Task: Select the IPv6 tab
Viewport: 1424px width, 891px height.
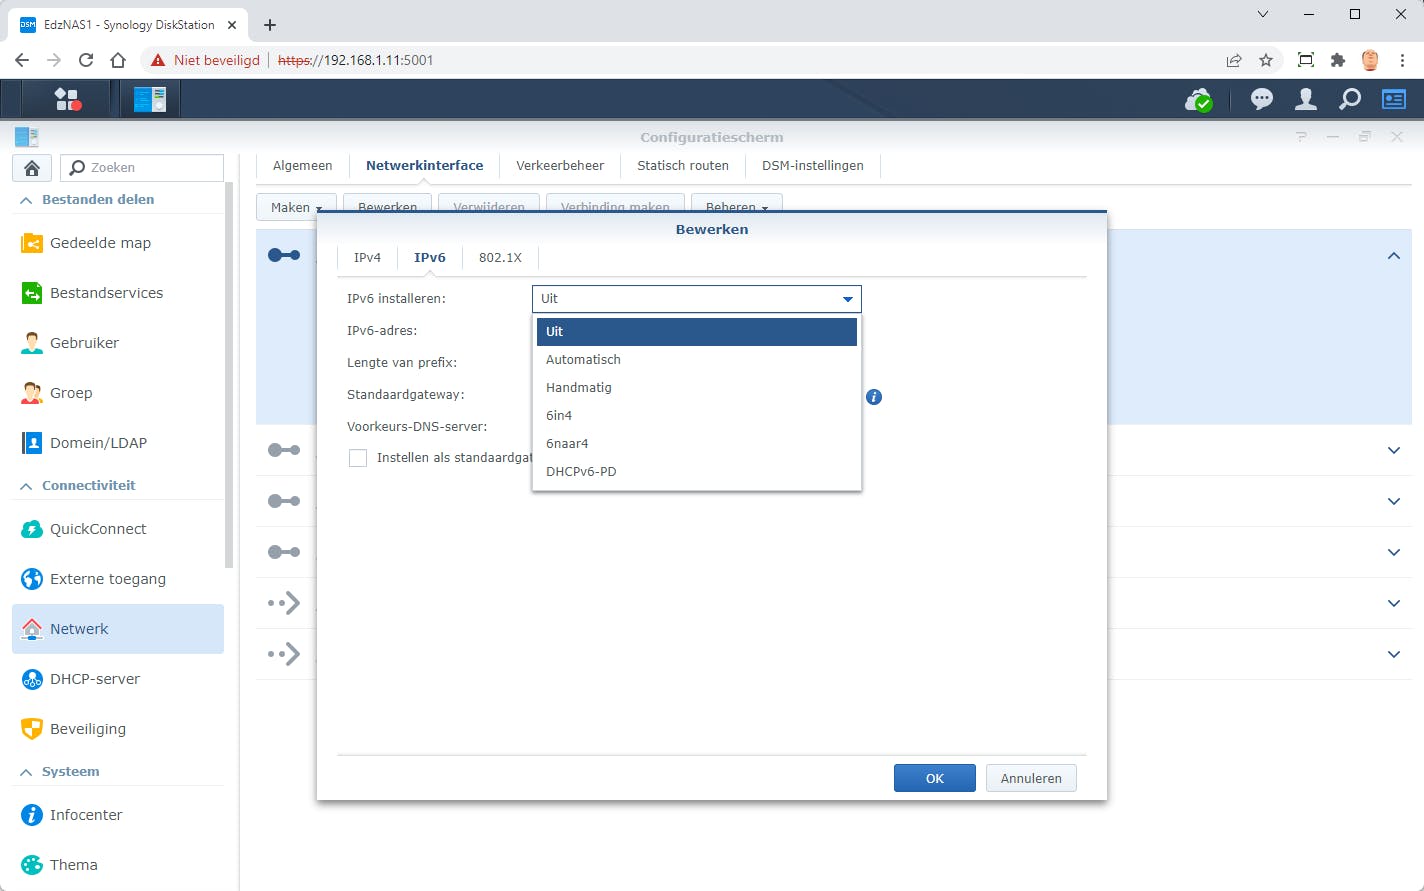Action: [430, 258]
